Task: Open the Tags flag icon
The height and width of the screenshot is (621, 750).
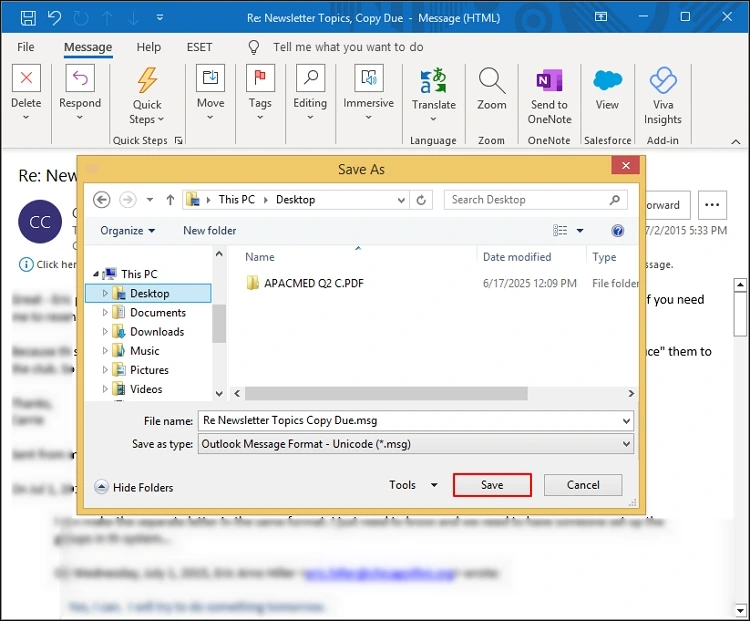Action: pos(260,78)
